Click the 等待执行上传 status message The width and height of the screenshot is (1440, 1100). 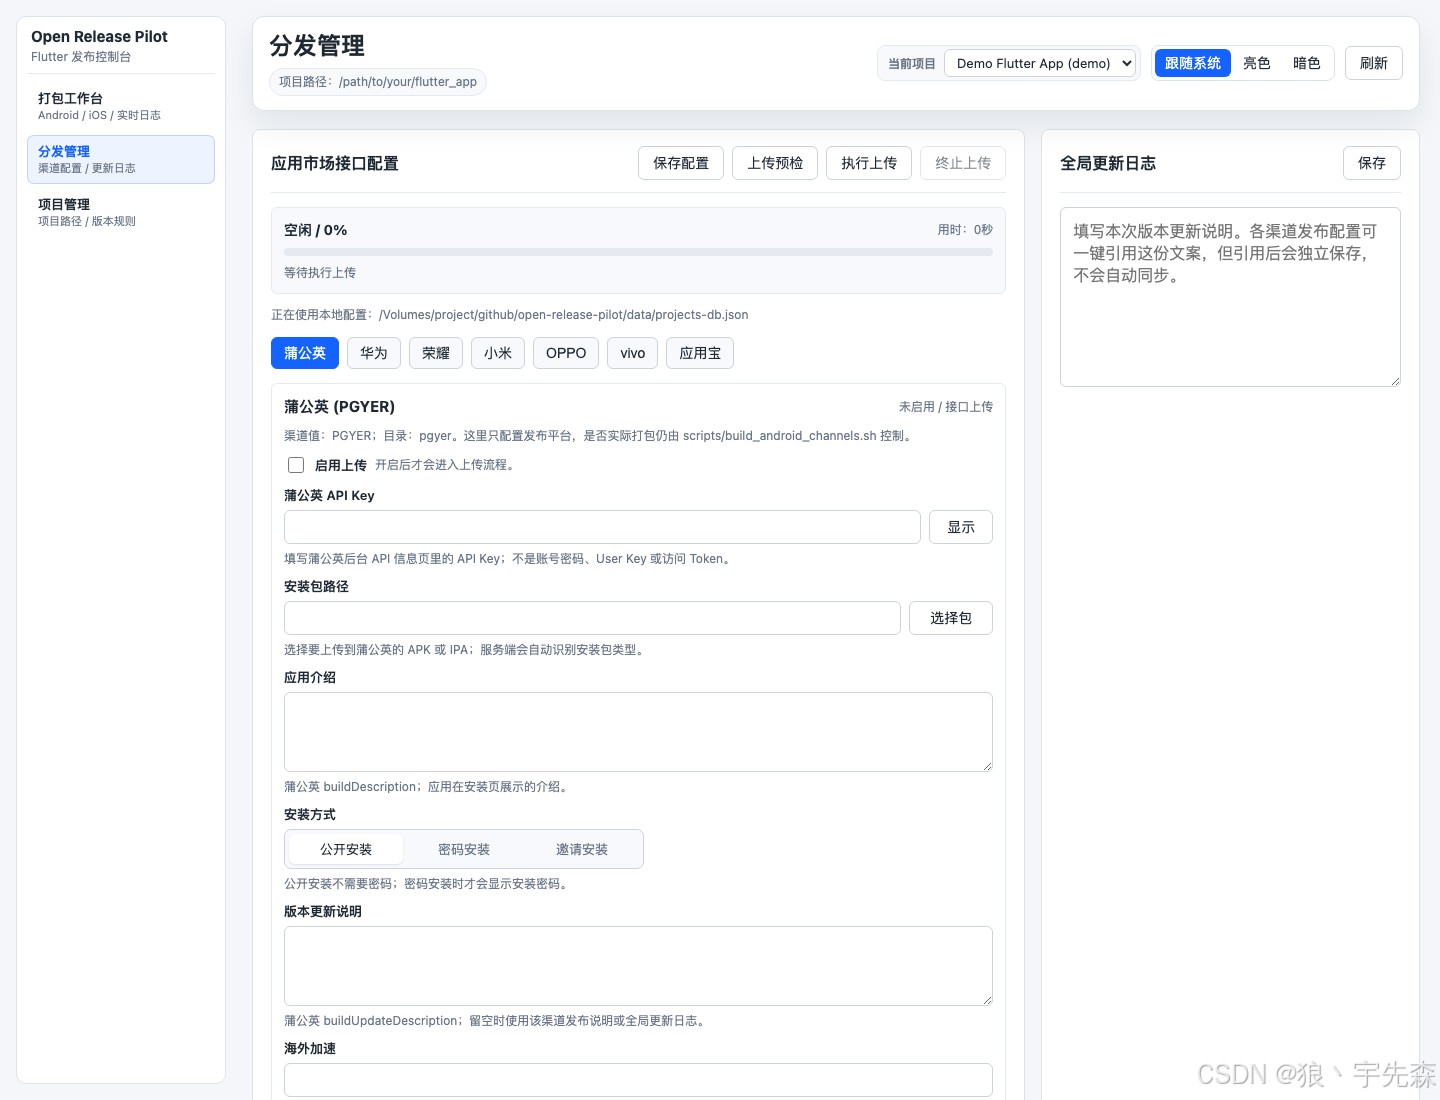320,273
